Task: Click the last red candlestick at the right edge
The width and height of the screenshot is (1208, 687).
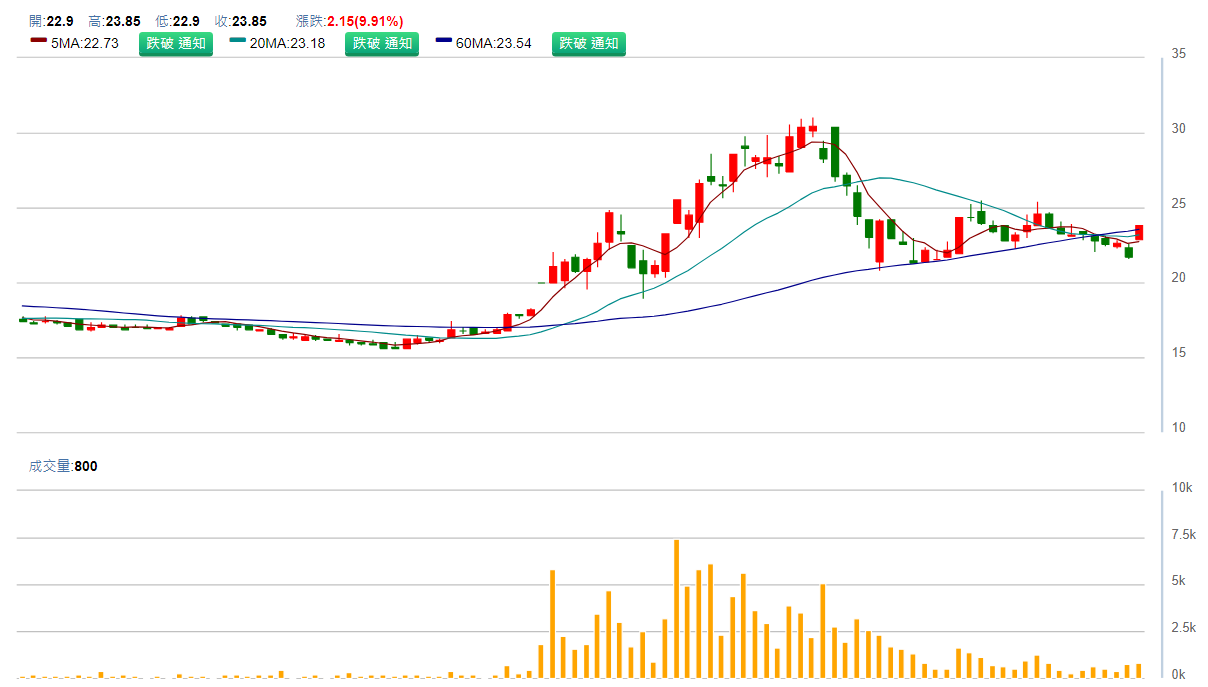Action: coord(1139,232)
